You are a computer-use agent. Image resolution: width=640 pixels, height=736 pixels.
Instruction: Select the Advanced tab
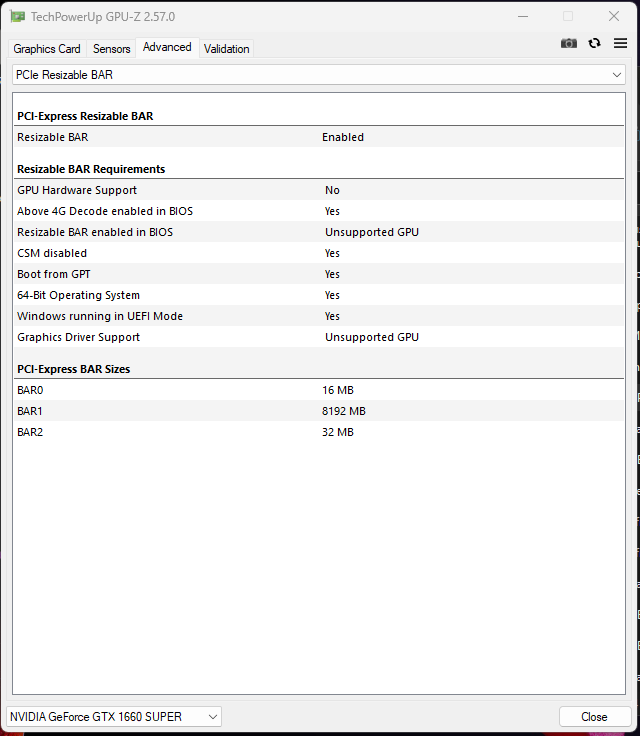(167, 47)
